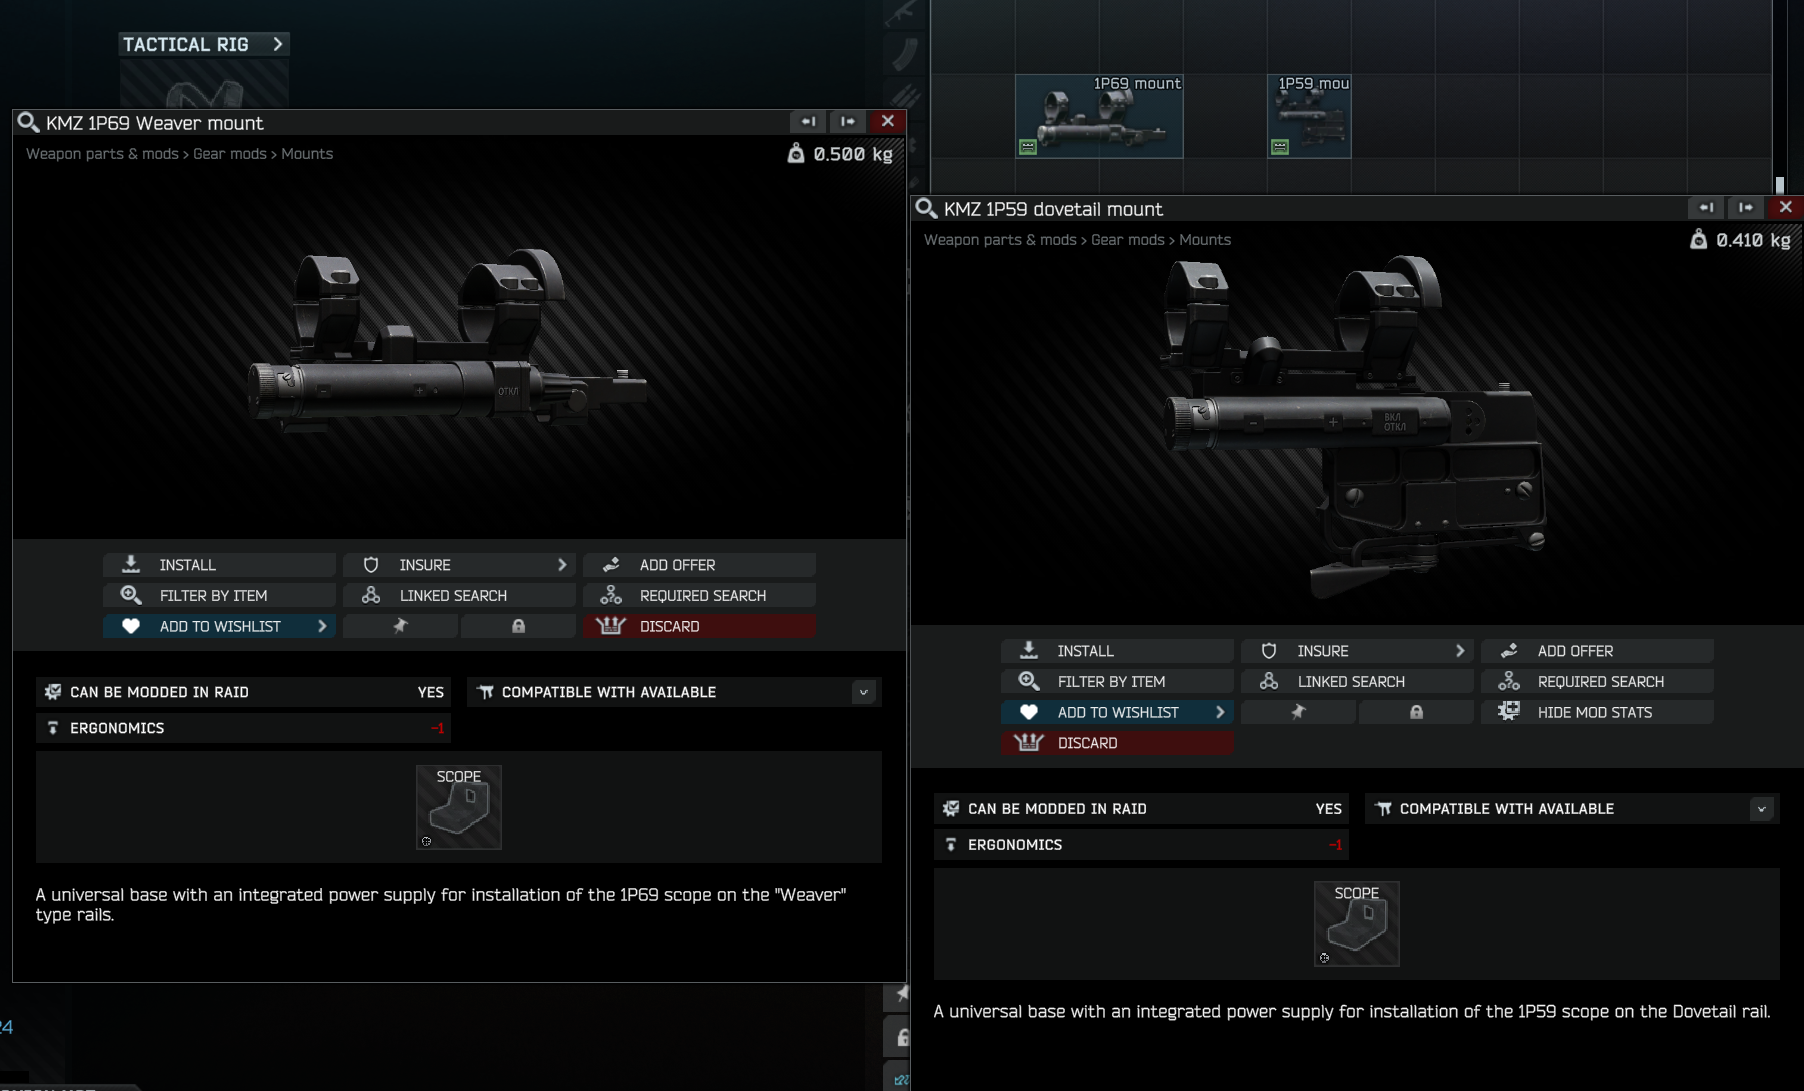The width and height of the screenshot is (1804, 1091).
Task: Click the stash scrollbar handle
Action: coord(1780,185)
